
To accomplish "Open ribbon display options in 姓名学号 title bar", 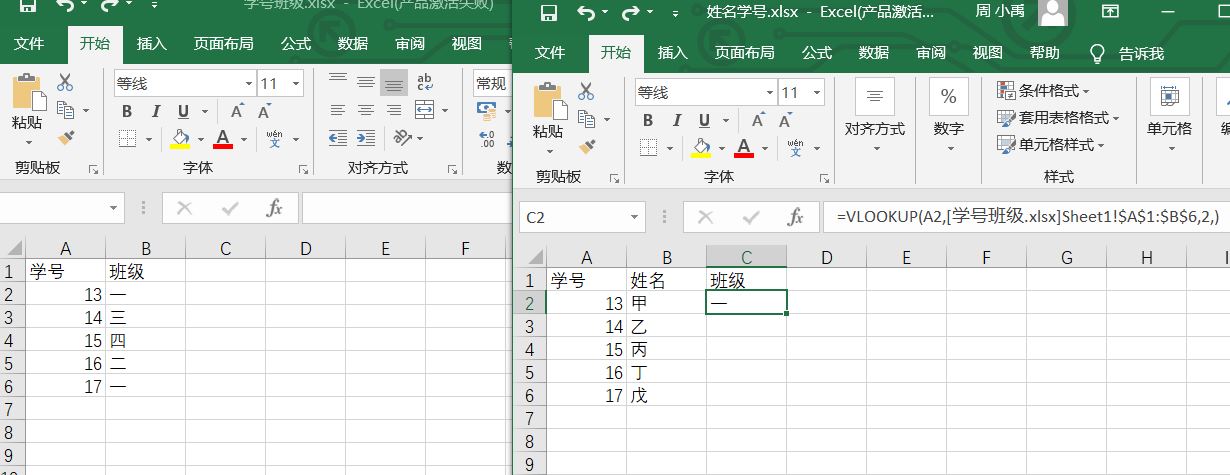I will coord(1110,12).
